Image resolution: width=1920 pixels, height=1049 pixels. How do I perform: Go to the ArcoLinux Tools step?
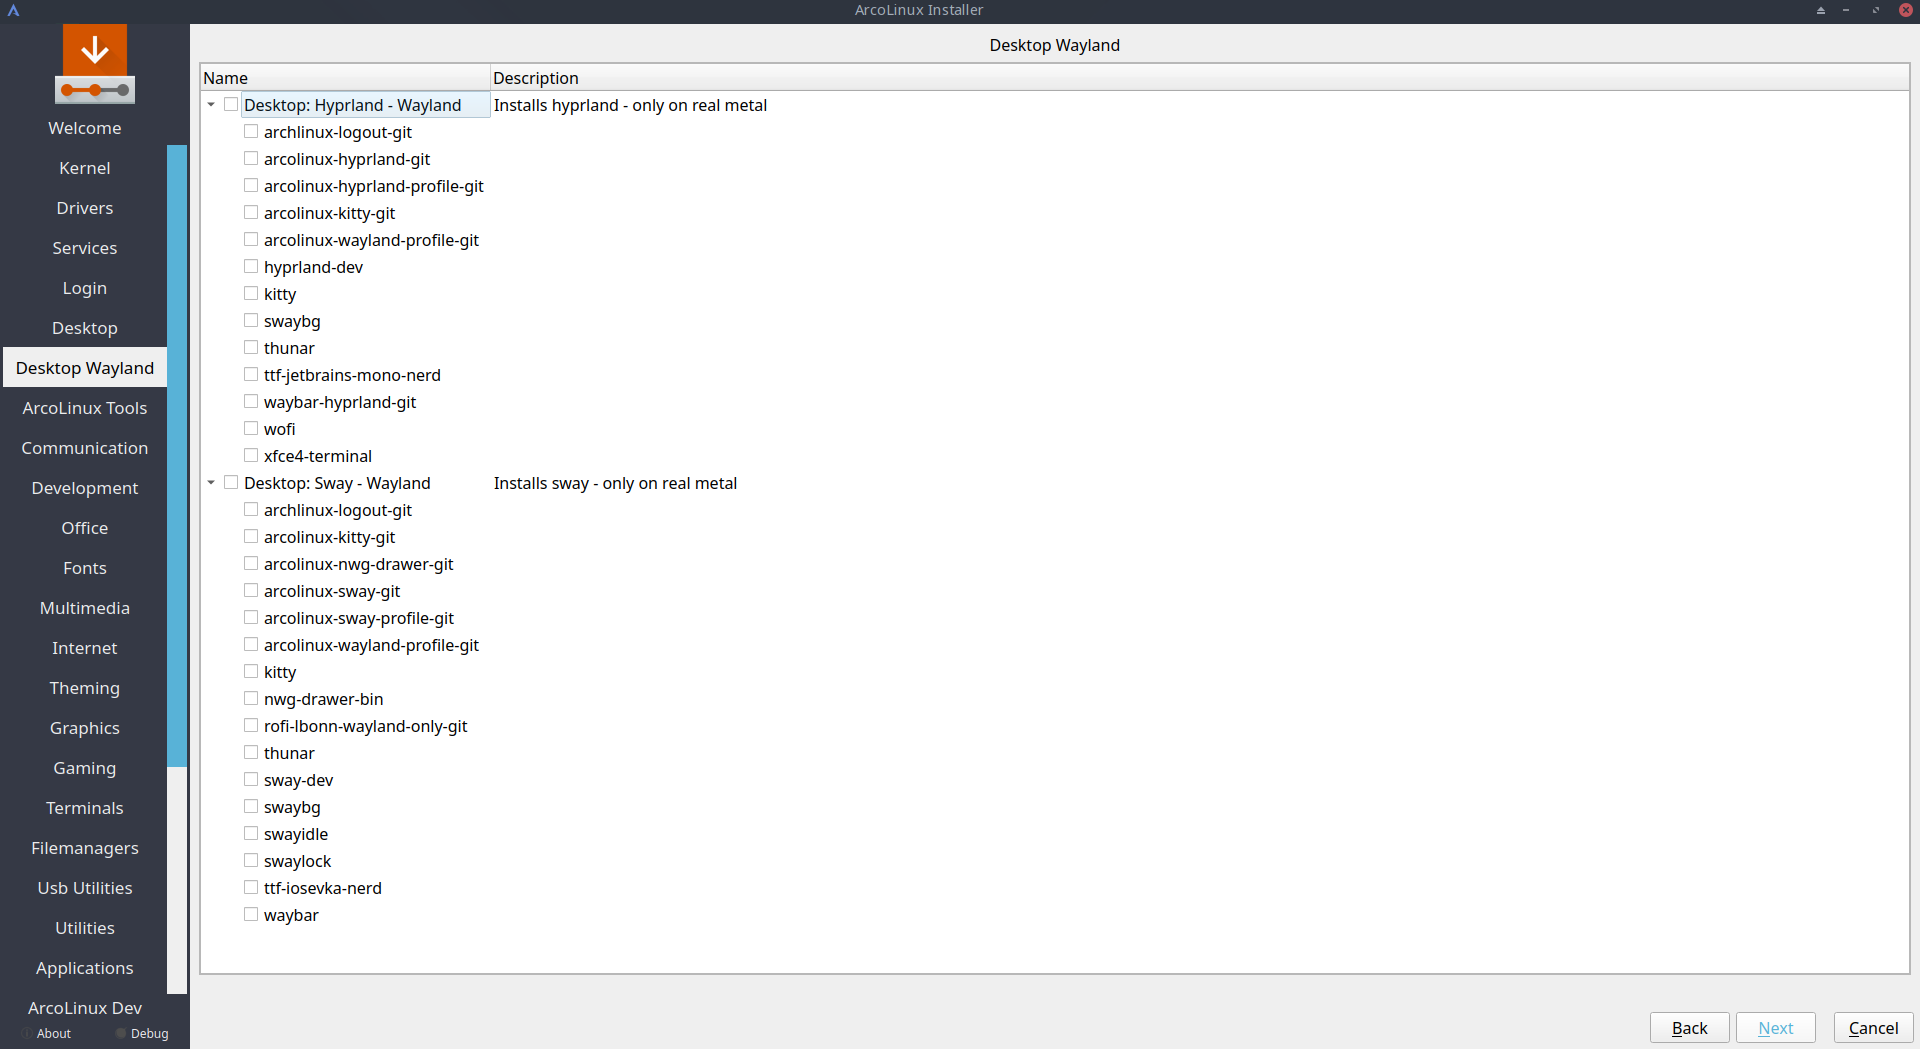85,408
